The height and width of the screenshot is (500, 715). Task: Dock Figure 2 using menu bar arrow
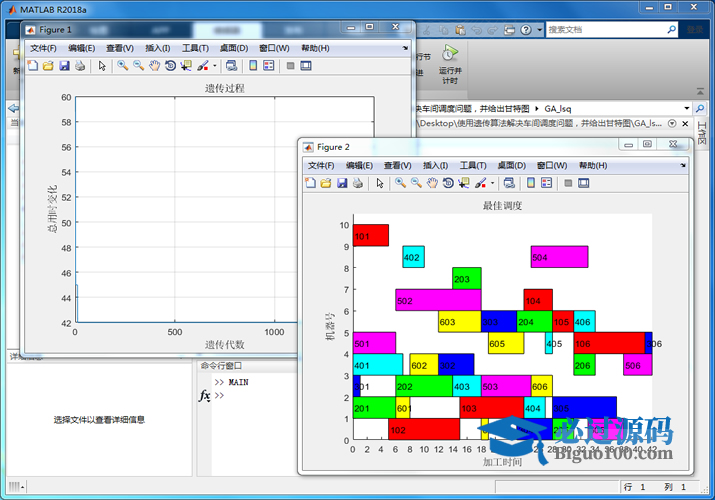point(683,165)
